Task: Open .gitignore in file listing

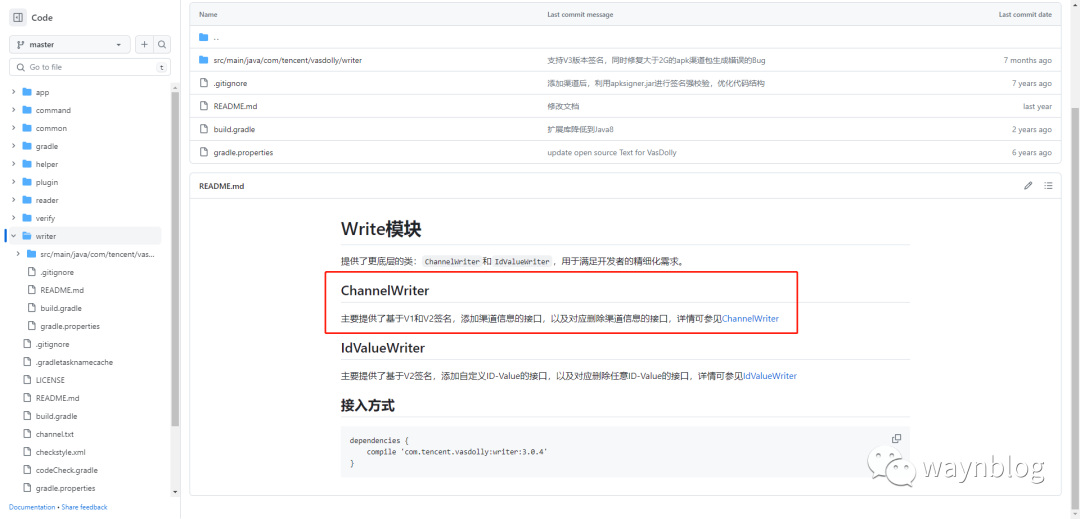Action: click(230, 83)
